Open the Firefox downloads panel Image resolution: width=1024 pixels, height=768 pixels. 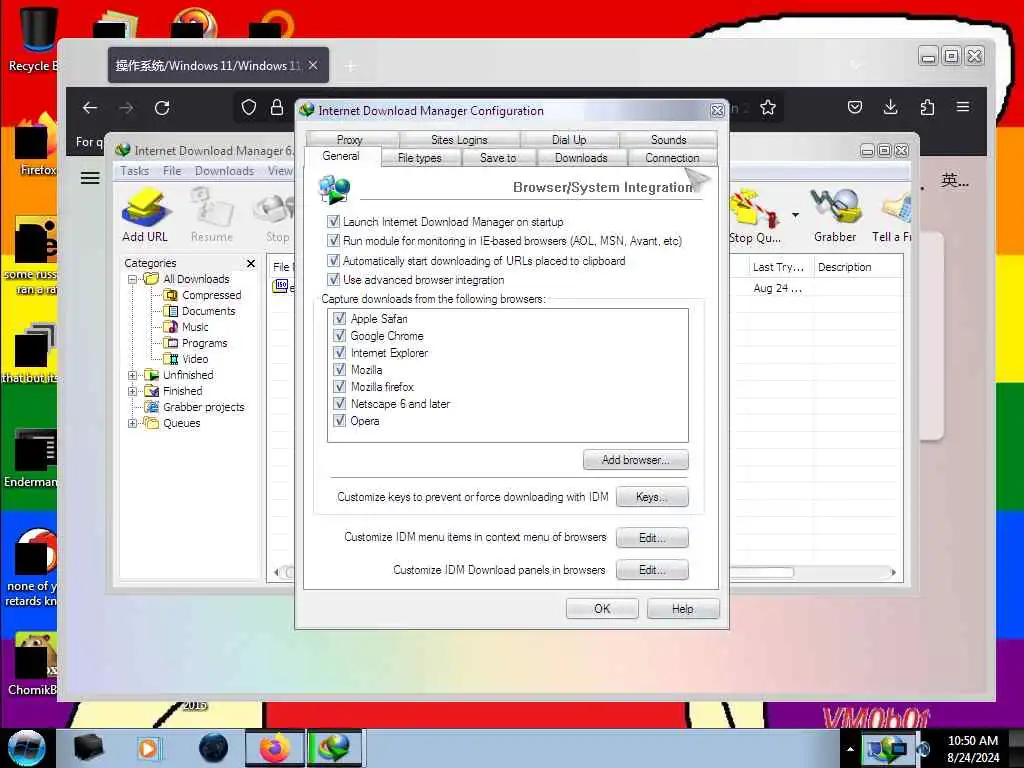coord(890,107)
